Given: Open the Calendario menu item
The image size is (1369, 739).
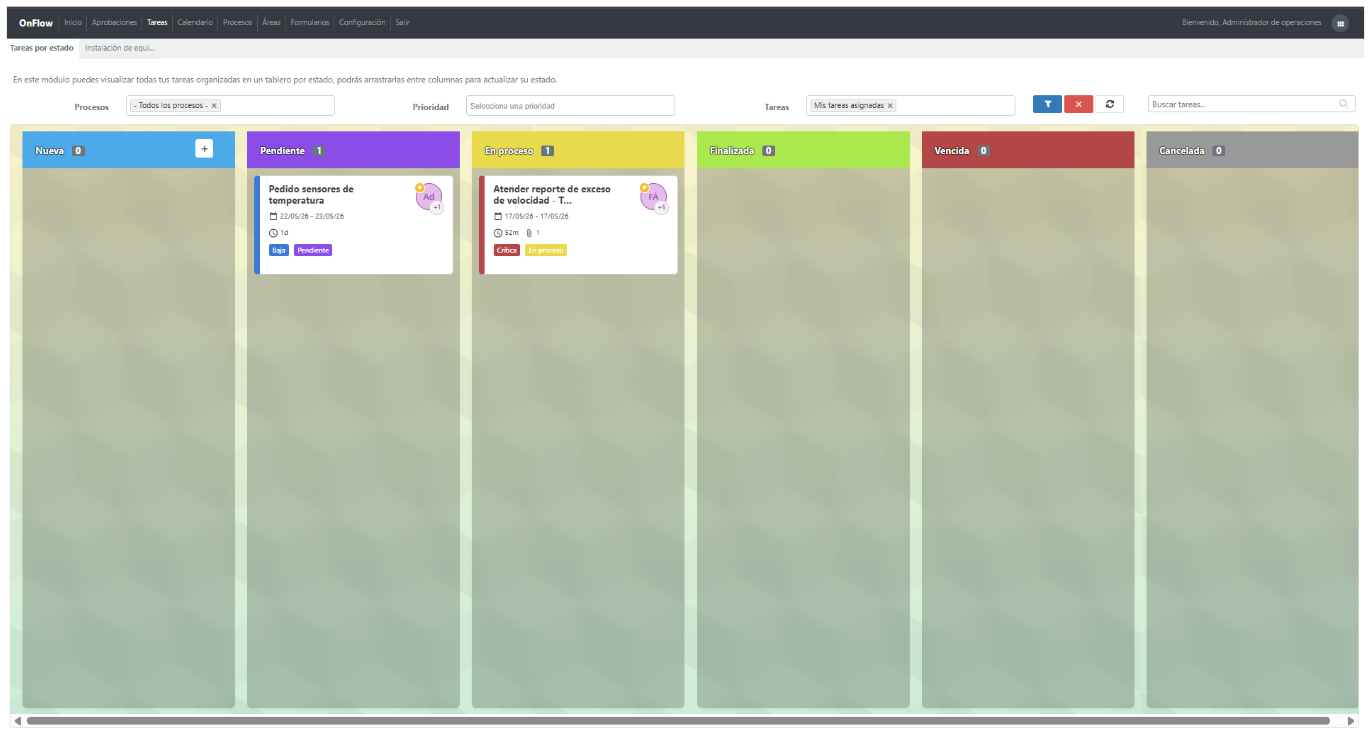Looking at the screenshot, I should [x=195, y=22].
